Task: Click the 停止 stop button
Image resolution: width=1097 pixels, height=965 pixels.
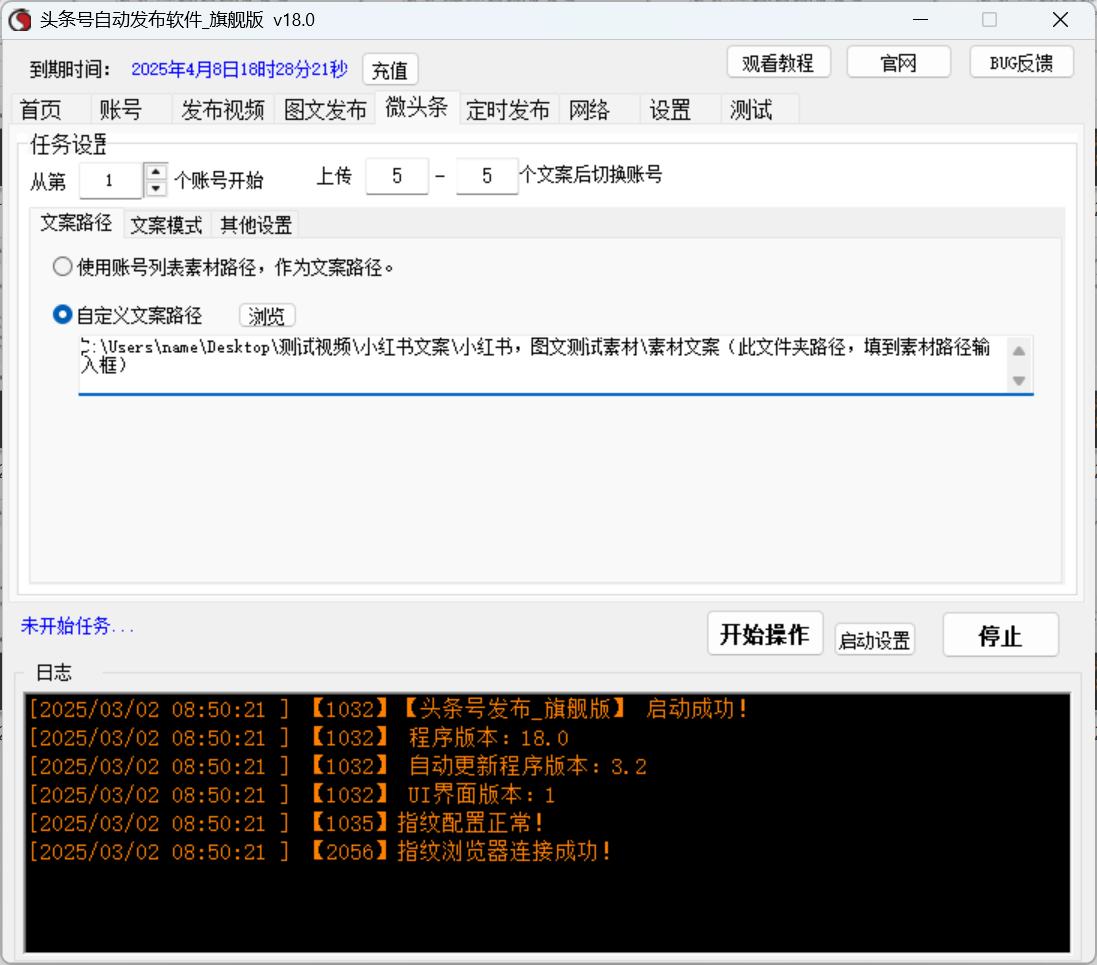Action: click(1000, 635)
